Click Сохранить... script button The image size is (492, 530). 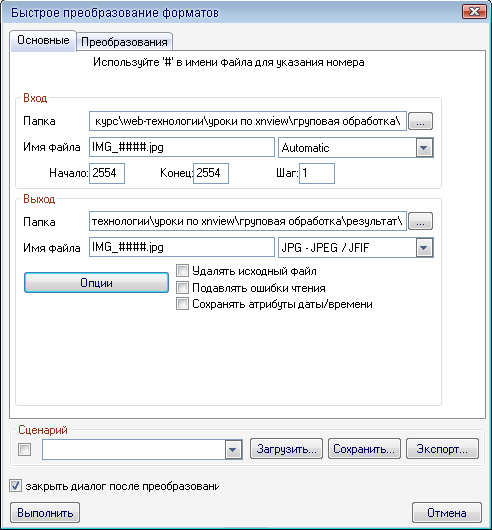tap(364, 449)
